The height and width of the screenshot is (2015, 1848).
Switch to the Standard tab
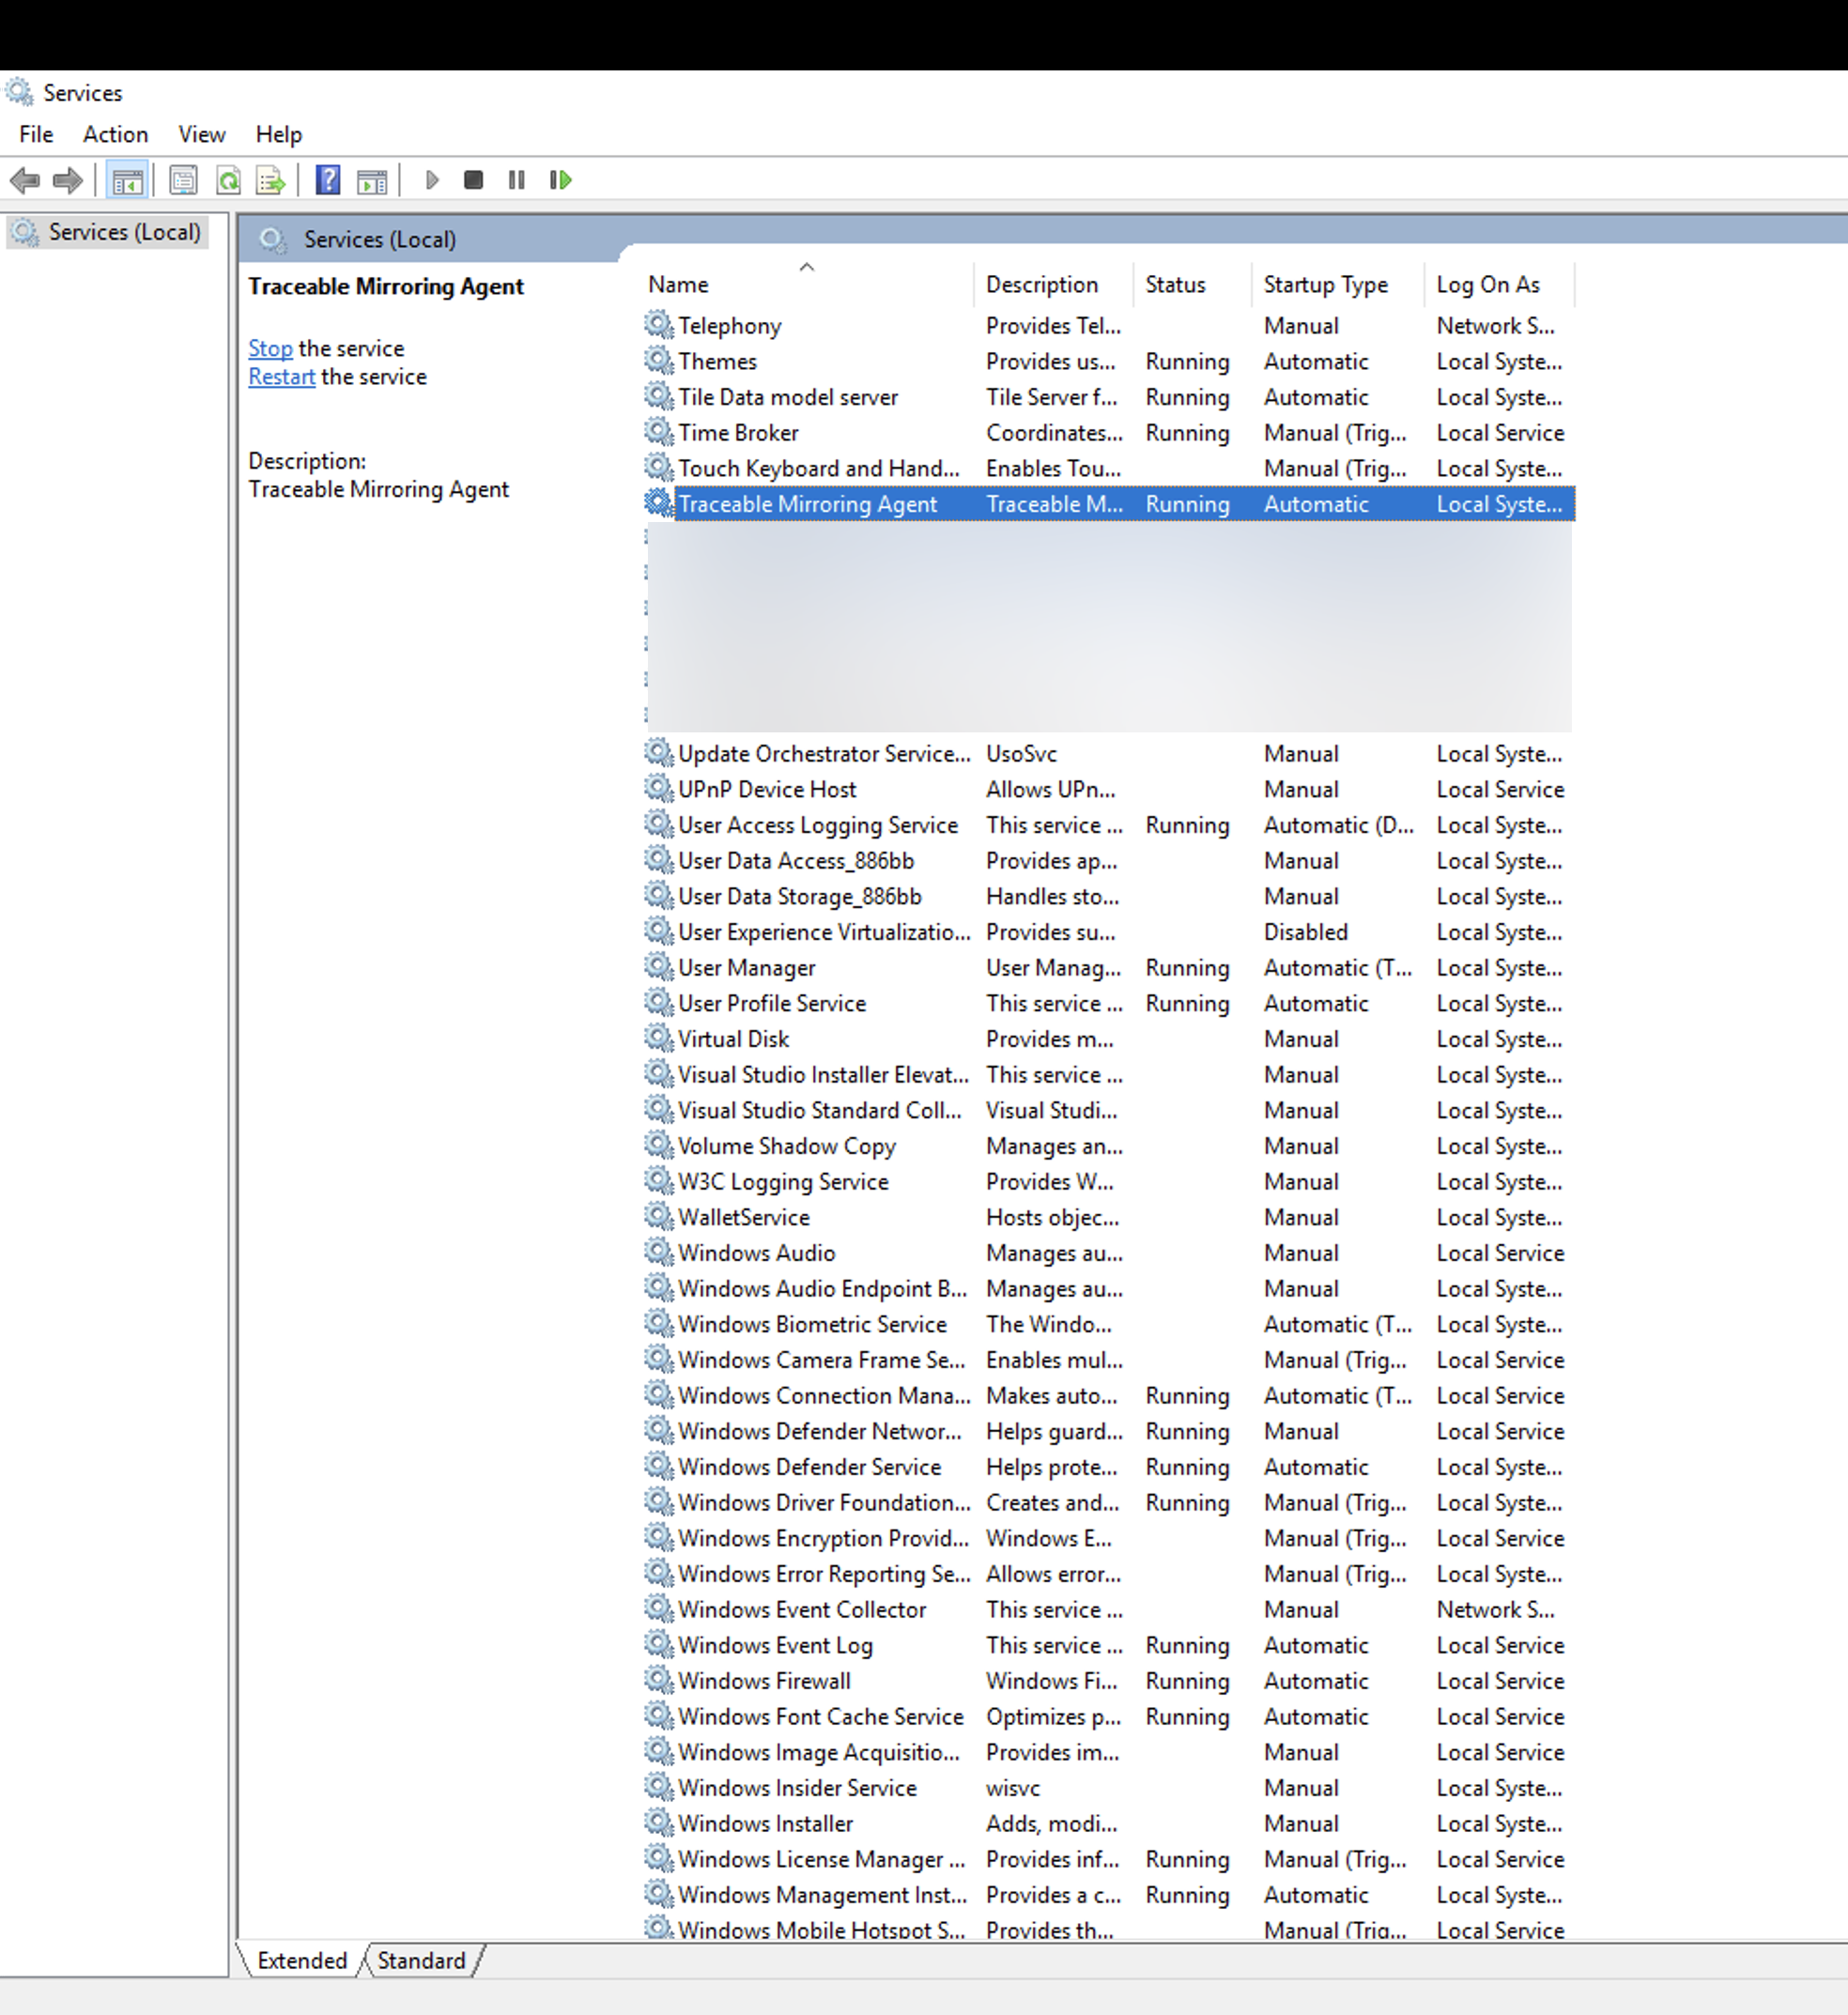tap(421, 1960)
